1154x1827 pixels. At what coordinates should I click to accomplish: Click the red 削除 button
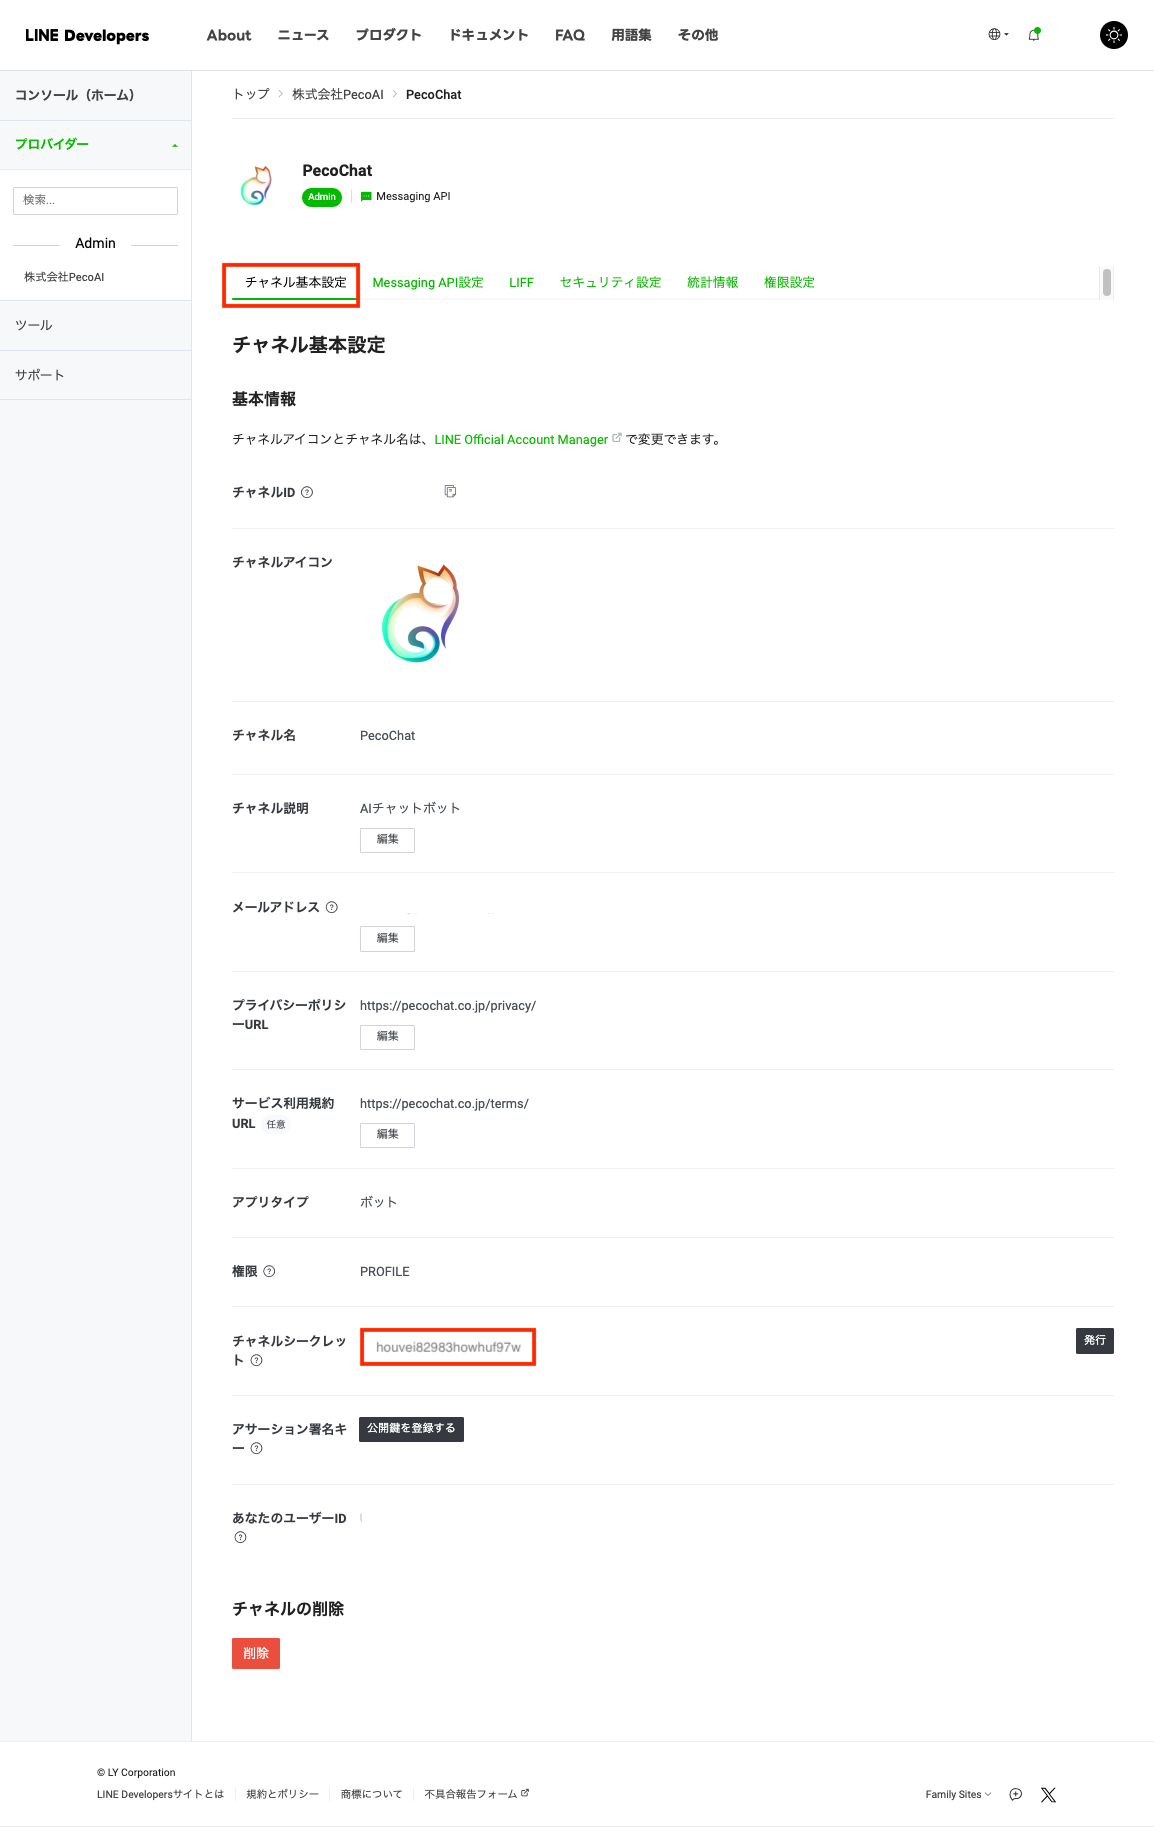click(255, 1653)
